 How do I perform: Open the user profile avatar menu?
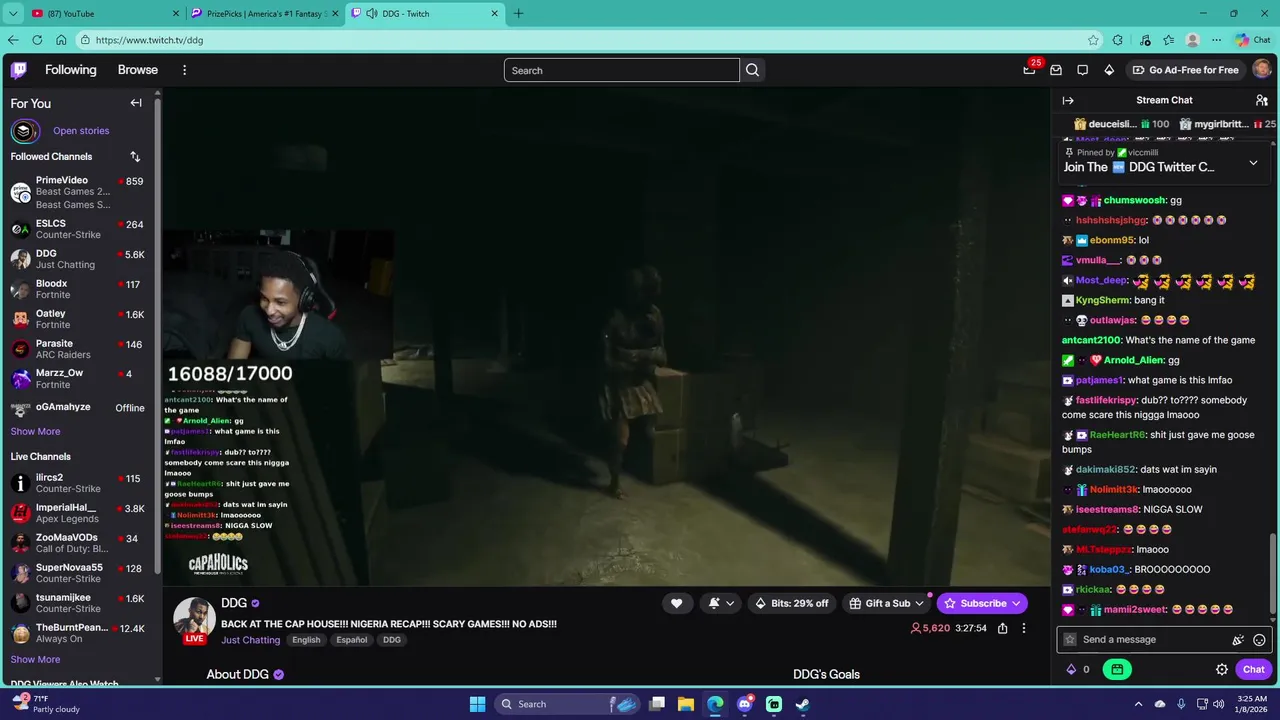coord(1262,70)
